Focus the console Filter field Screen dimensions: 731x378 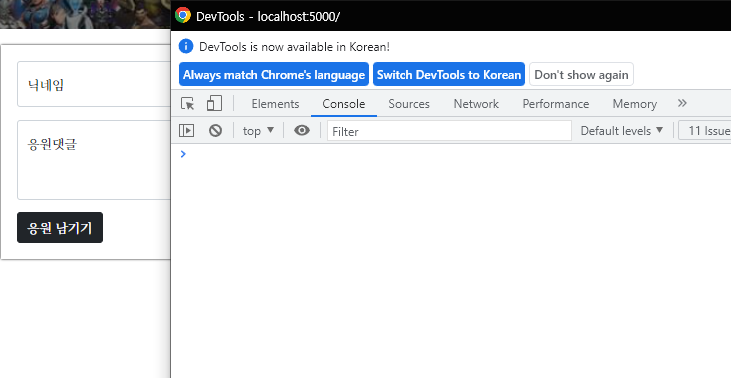[449, 131]
